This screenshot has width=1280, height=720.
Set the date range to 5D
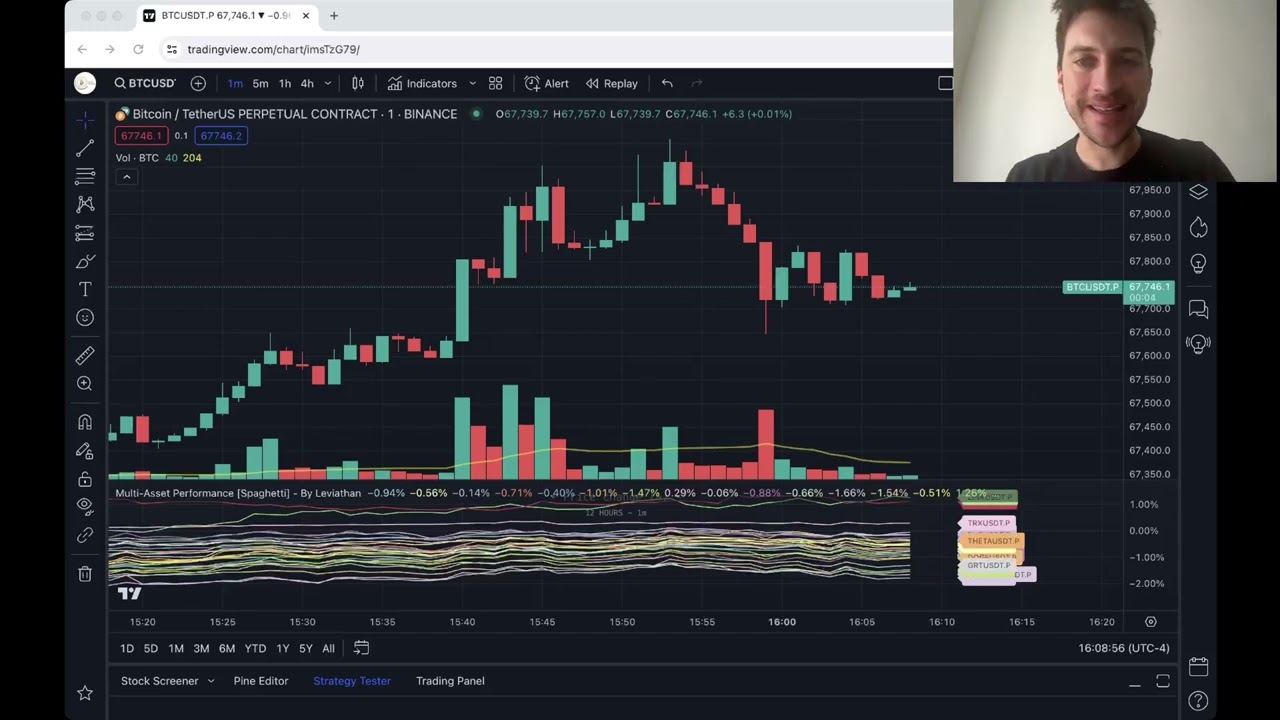[151, 649]
